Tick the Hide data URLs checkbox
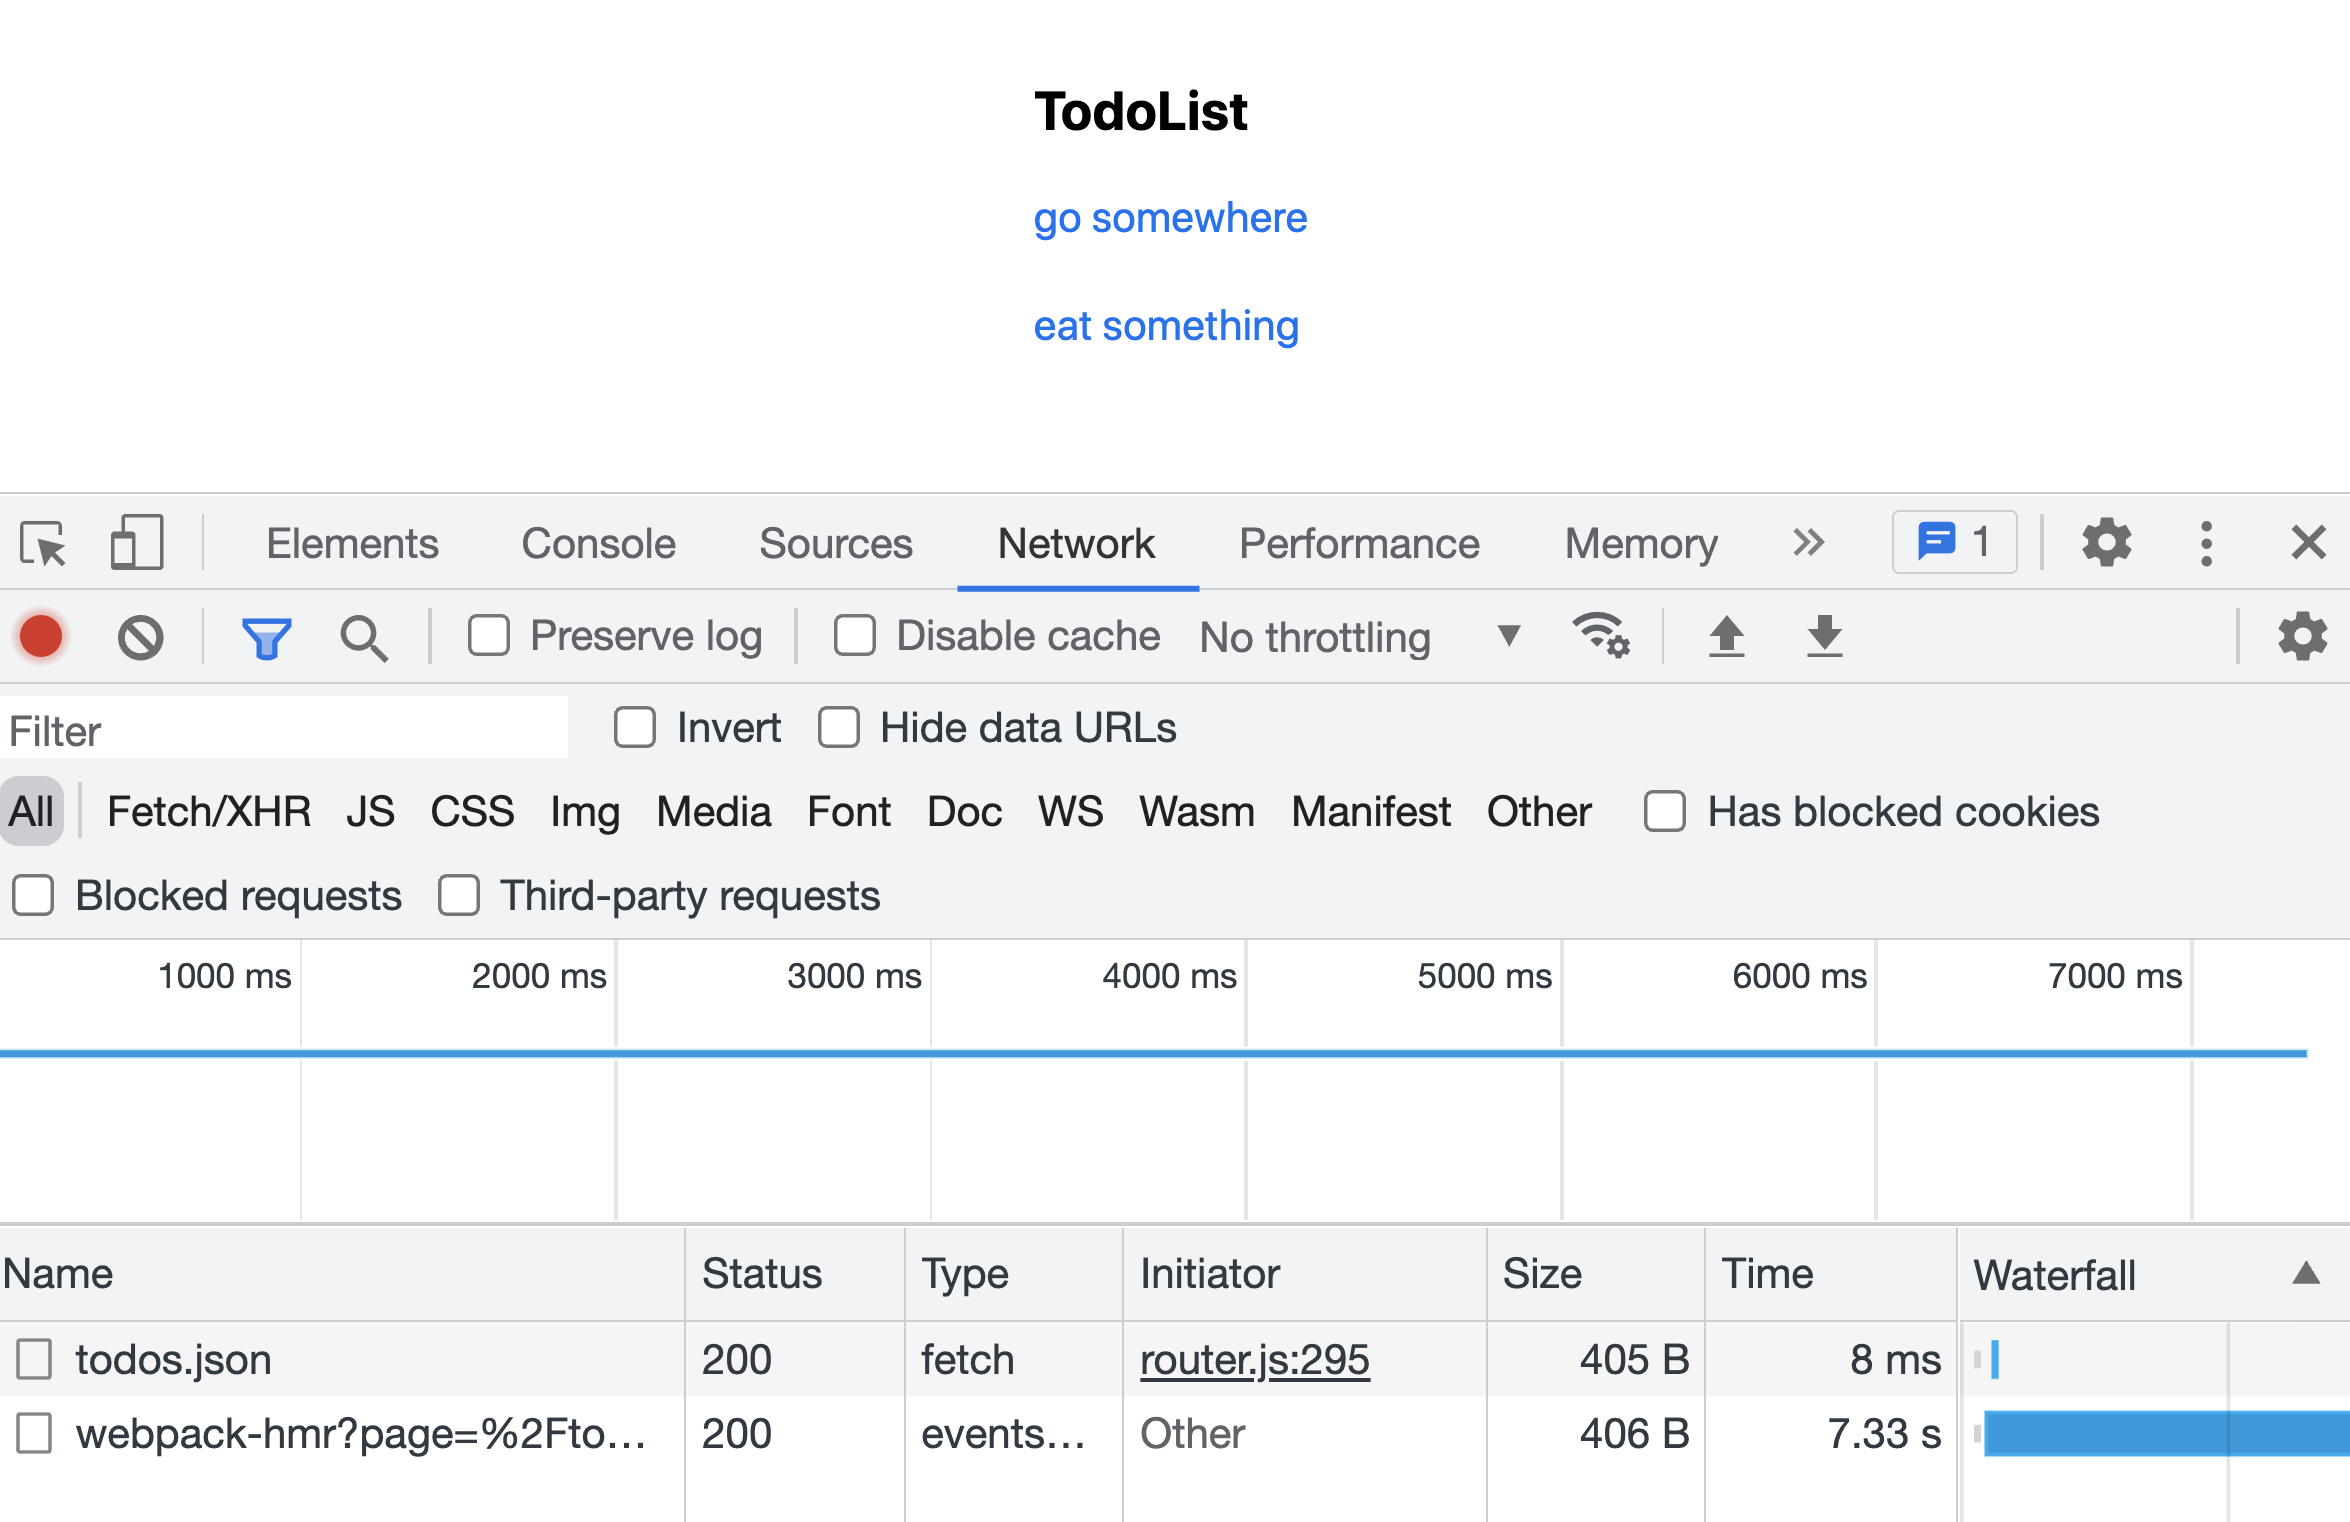This screenshot has width=2350, height=1522. click(839, 728)
